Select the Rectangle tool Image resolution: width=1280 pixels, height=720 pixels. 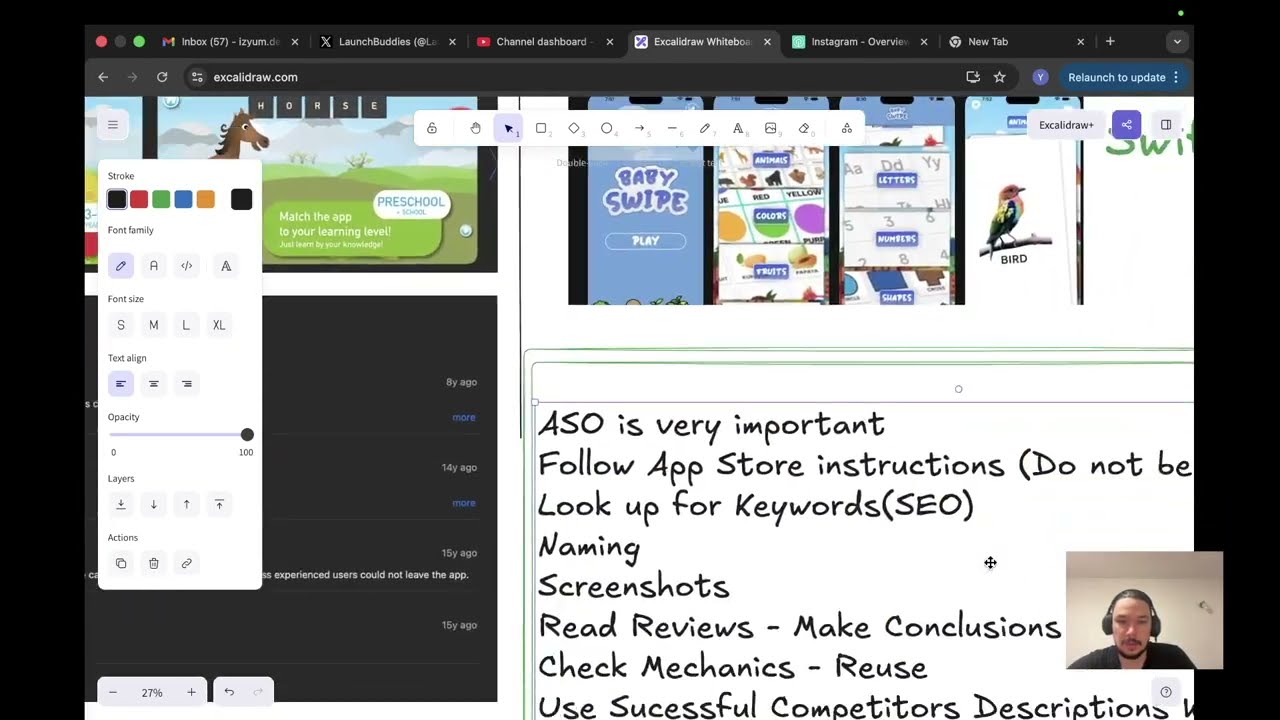[x=541, y=128]
